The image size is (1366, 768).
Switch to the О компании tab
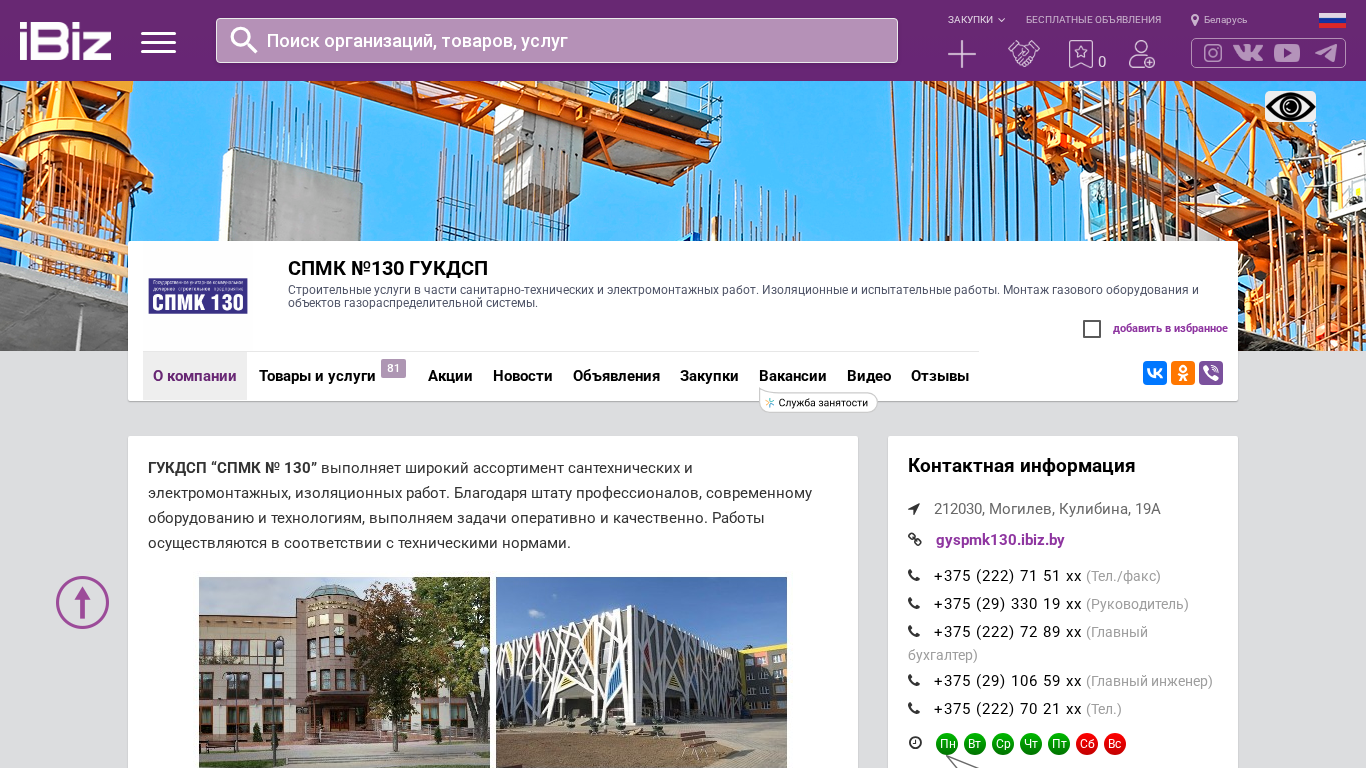195,376
